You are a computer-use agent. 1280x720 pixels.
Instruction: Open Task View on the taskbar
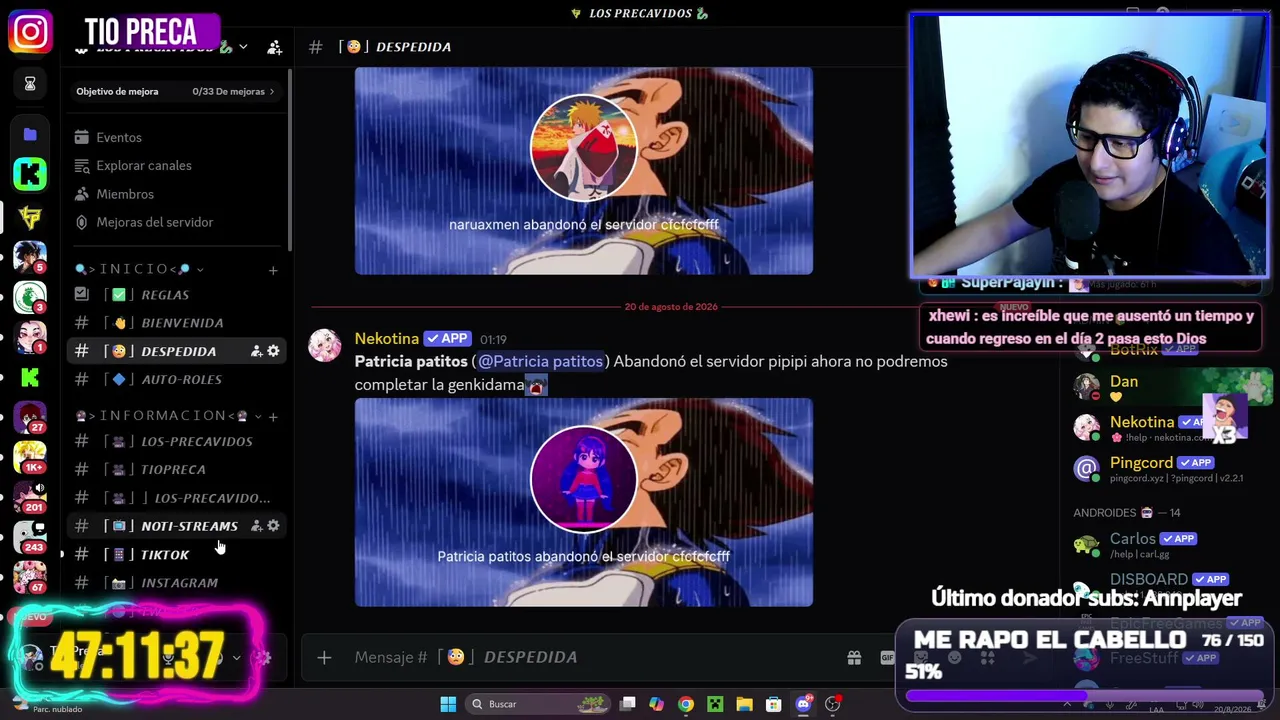(x=627, y=704)
